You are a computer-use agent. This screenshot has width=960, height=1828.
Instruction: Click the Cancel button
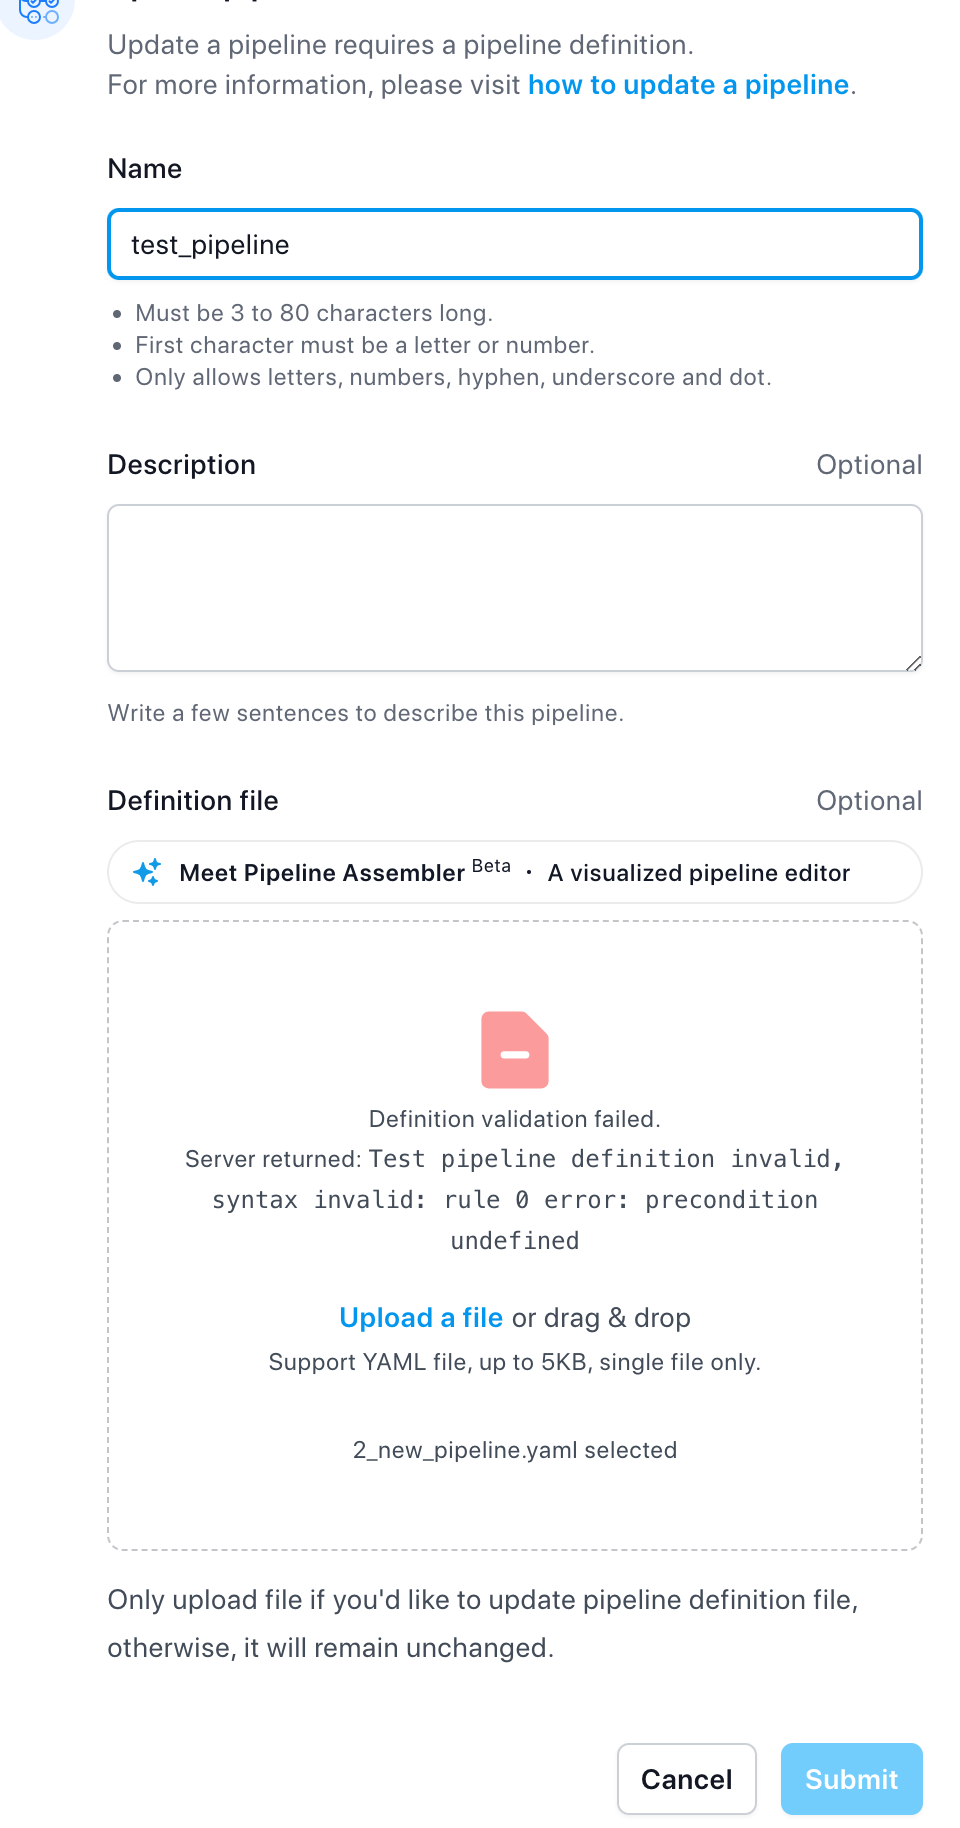click(687, 1779)
